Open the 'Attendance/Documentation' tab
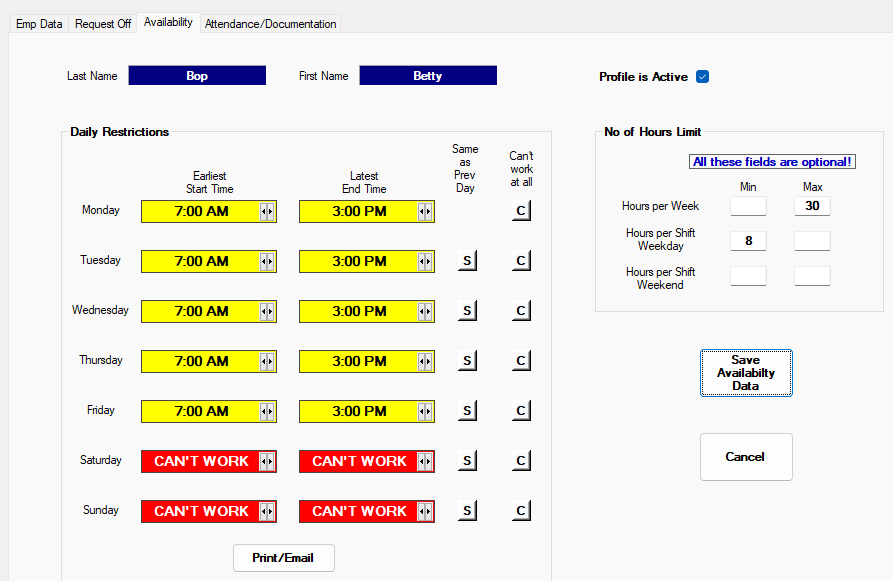 click(x=272, y=23)
